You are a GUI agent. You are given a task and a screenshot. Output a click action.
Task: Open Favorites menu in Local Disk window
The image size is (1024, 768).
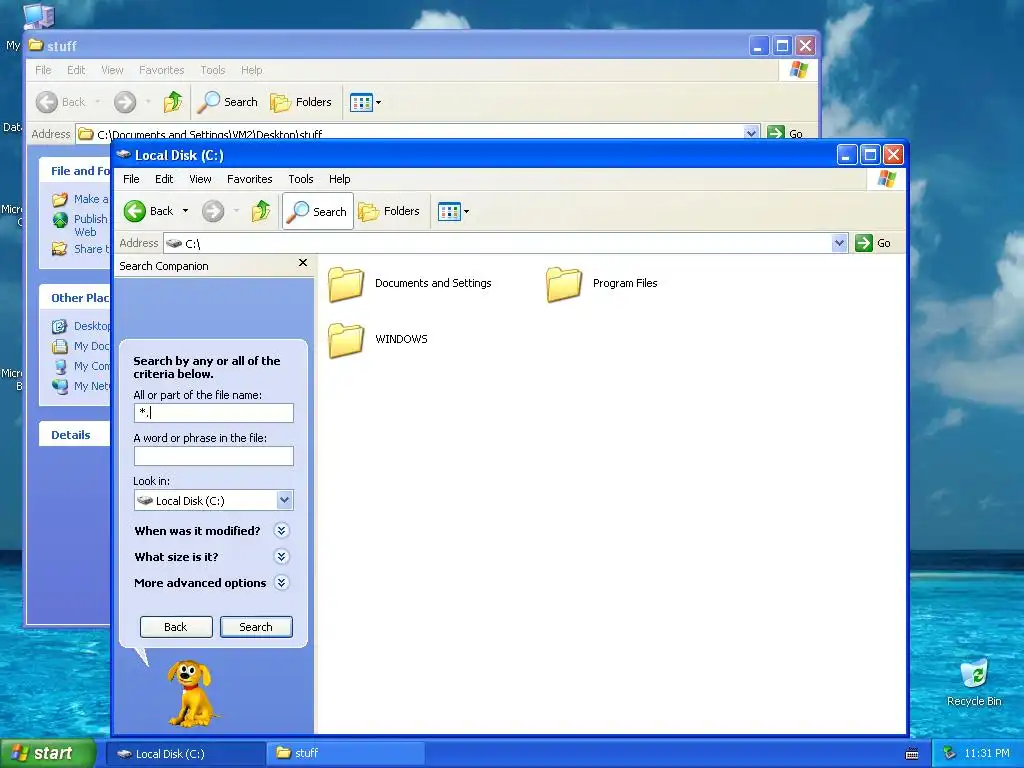249,179
